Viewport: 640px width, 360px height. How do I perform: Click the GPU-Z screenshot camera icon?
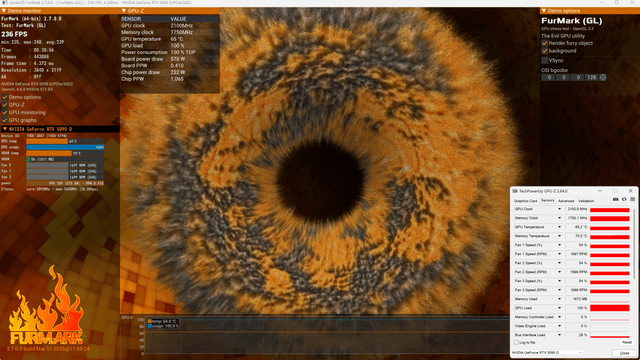616,200
